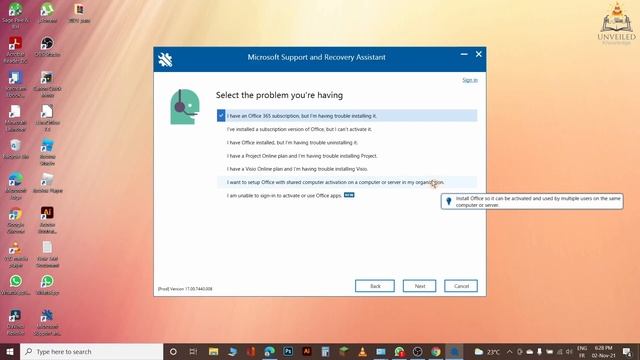
Task: Open VLC cone icon on the taskbar
Action: pos(362,351)
